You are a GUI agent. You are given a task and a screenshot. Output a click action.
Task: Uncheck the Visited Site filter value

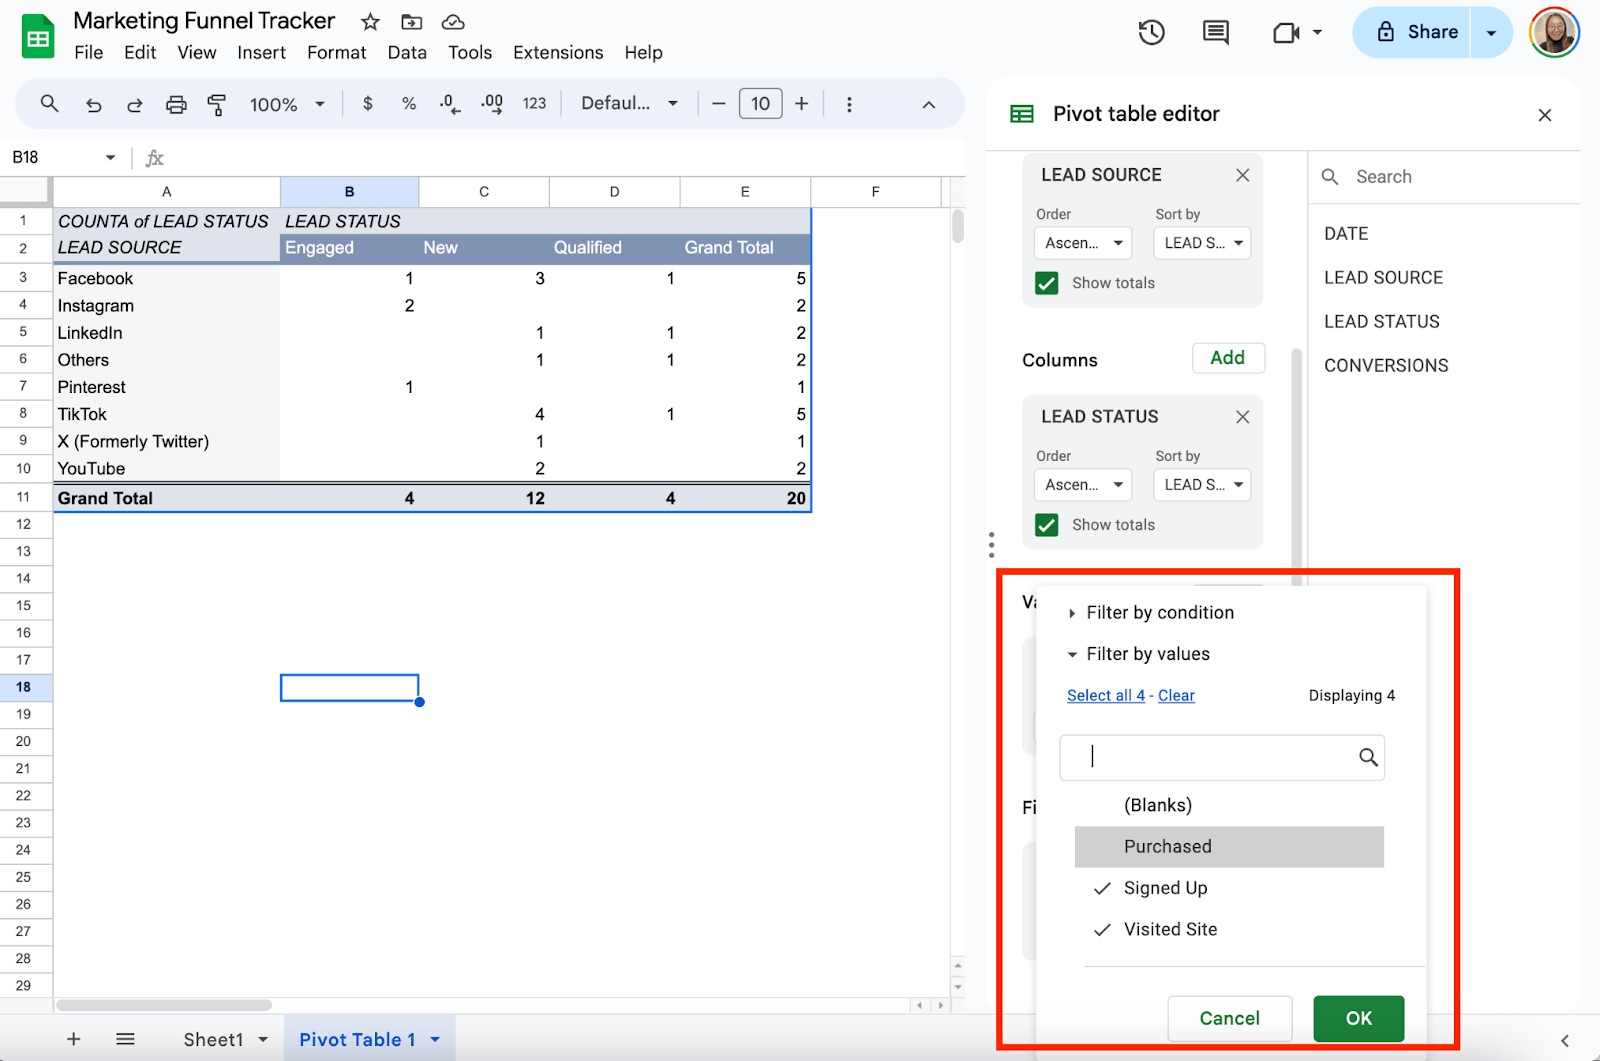point(1229,929)
